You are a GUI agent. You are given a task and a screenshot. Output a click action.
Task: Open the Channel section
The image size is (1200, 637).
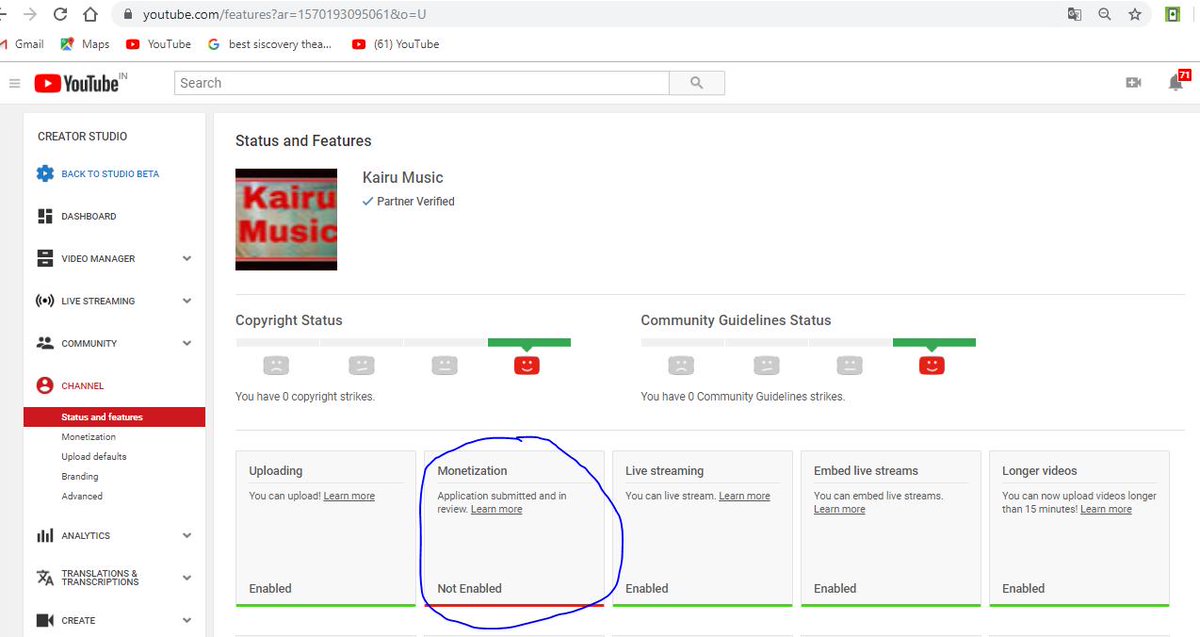(x=82, y=386)
